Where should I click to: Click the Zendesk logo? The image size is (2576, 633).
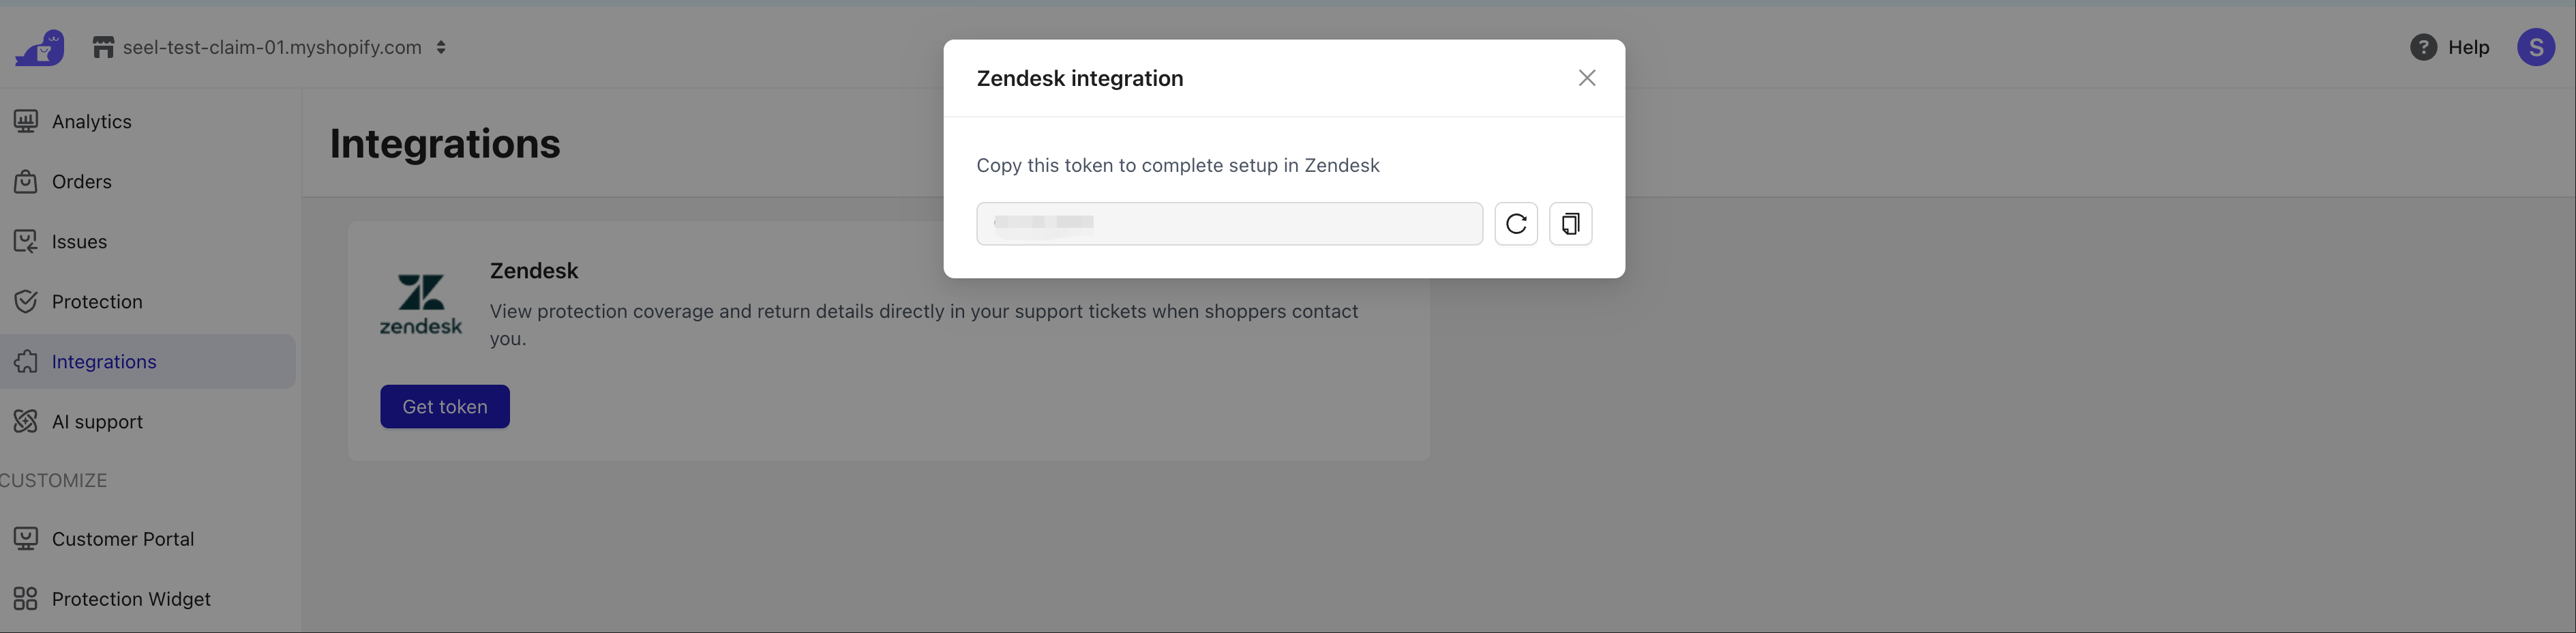pos(421,304)
